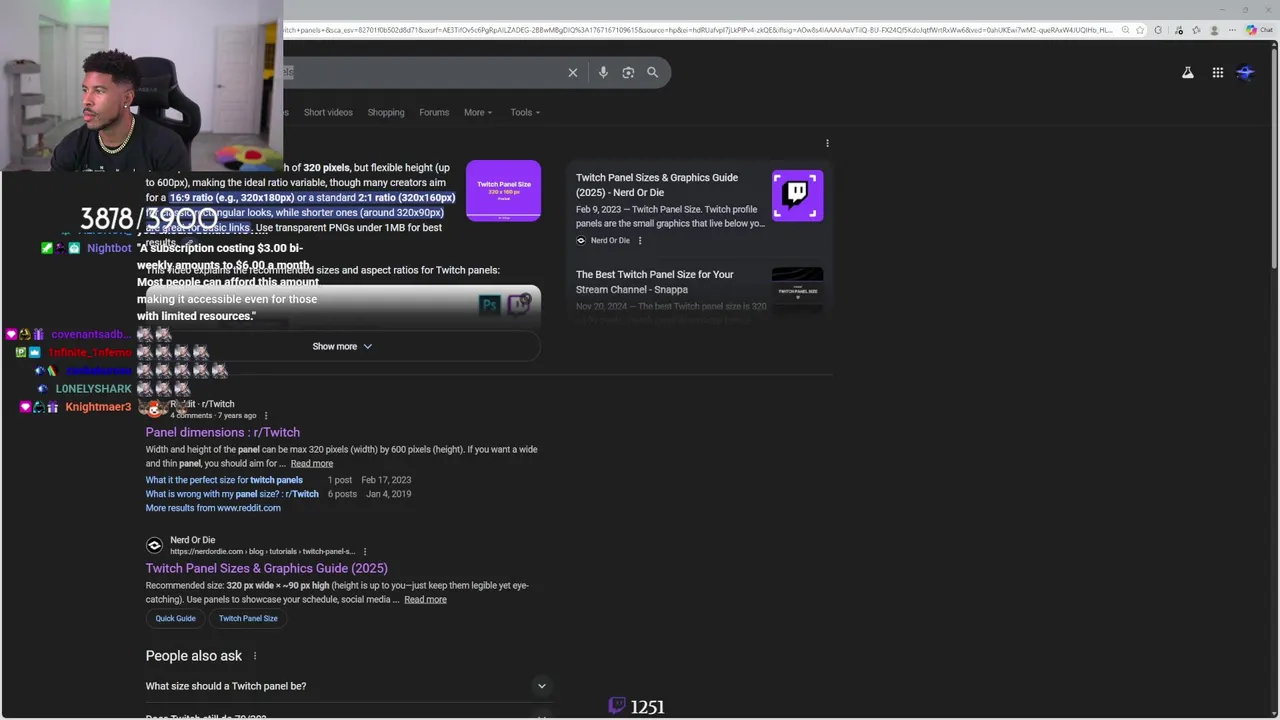The width and height of the screenshot is (1280, 720).
Task: Select the Twitch Panel Size chip
Action: pyautogui.click(x=248, y=618)
